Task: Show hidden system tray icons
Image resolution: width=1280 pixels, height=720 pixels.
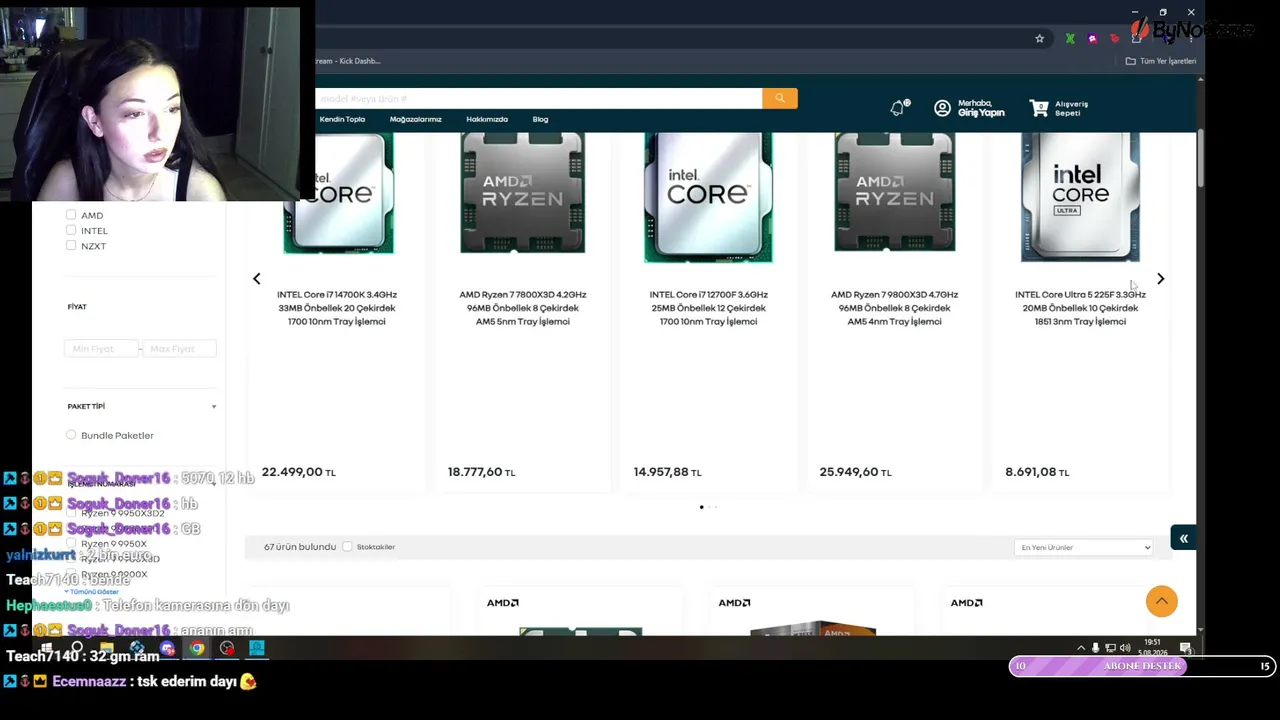Action: [1080, 648]
